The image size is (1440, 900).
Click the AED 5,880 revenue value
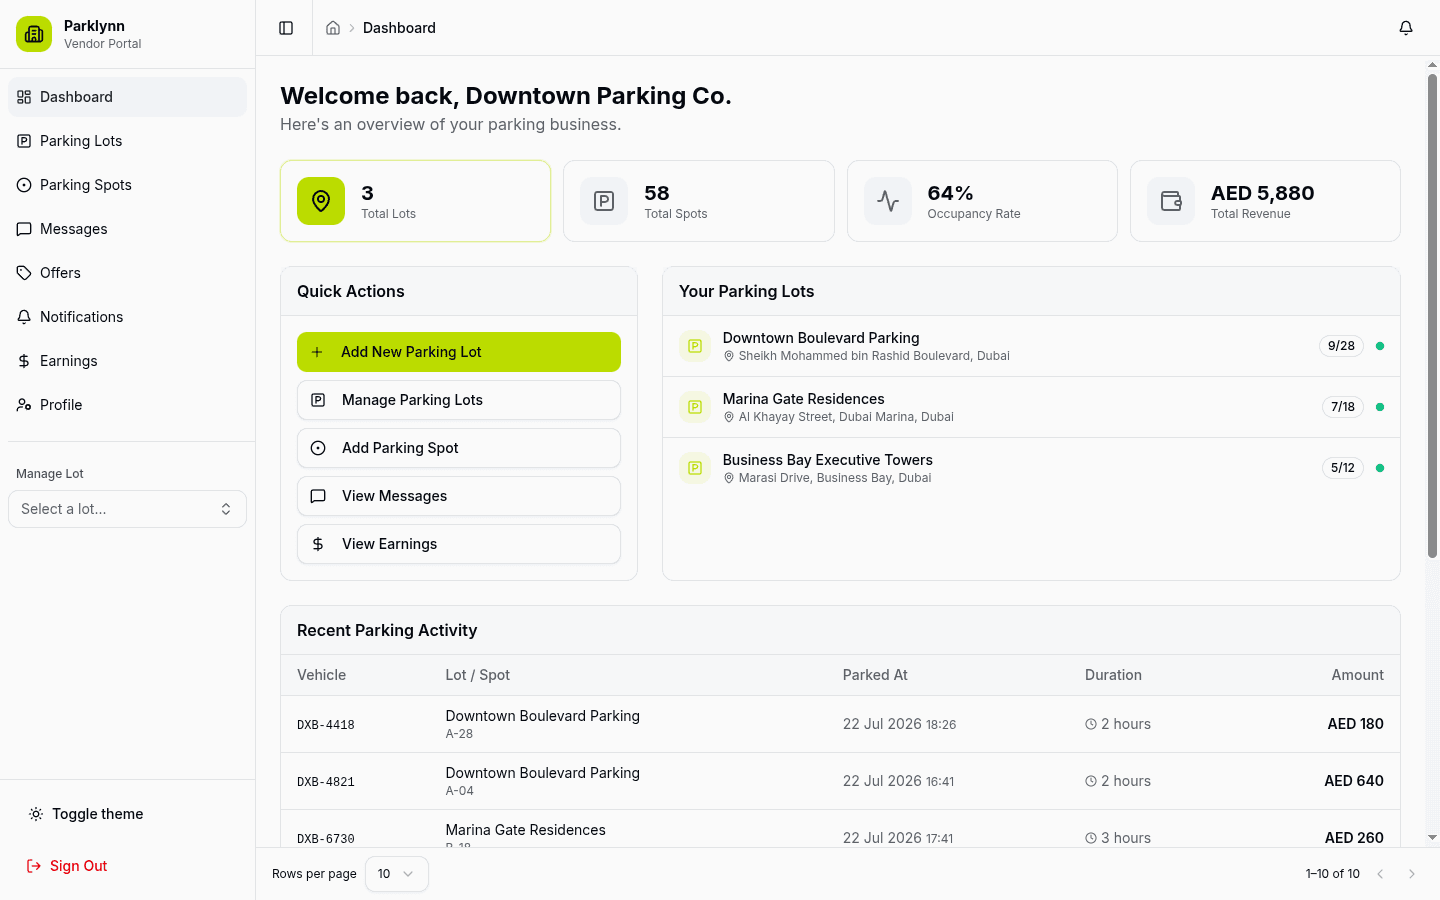point(1263,193)
